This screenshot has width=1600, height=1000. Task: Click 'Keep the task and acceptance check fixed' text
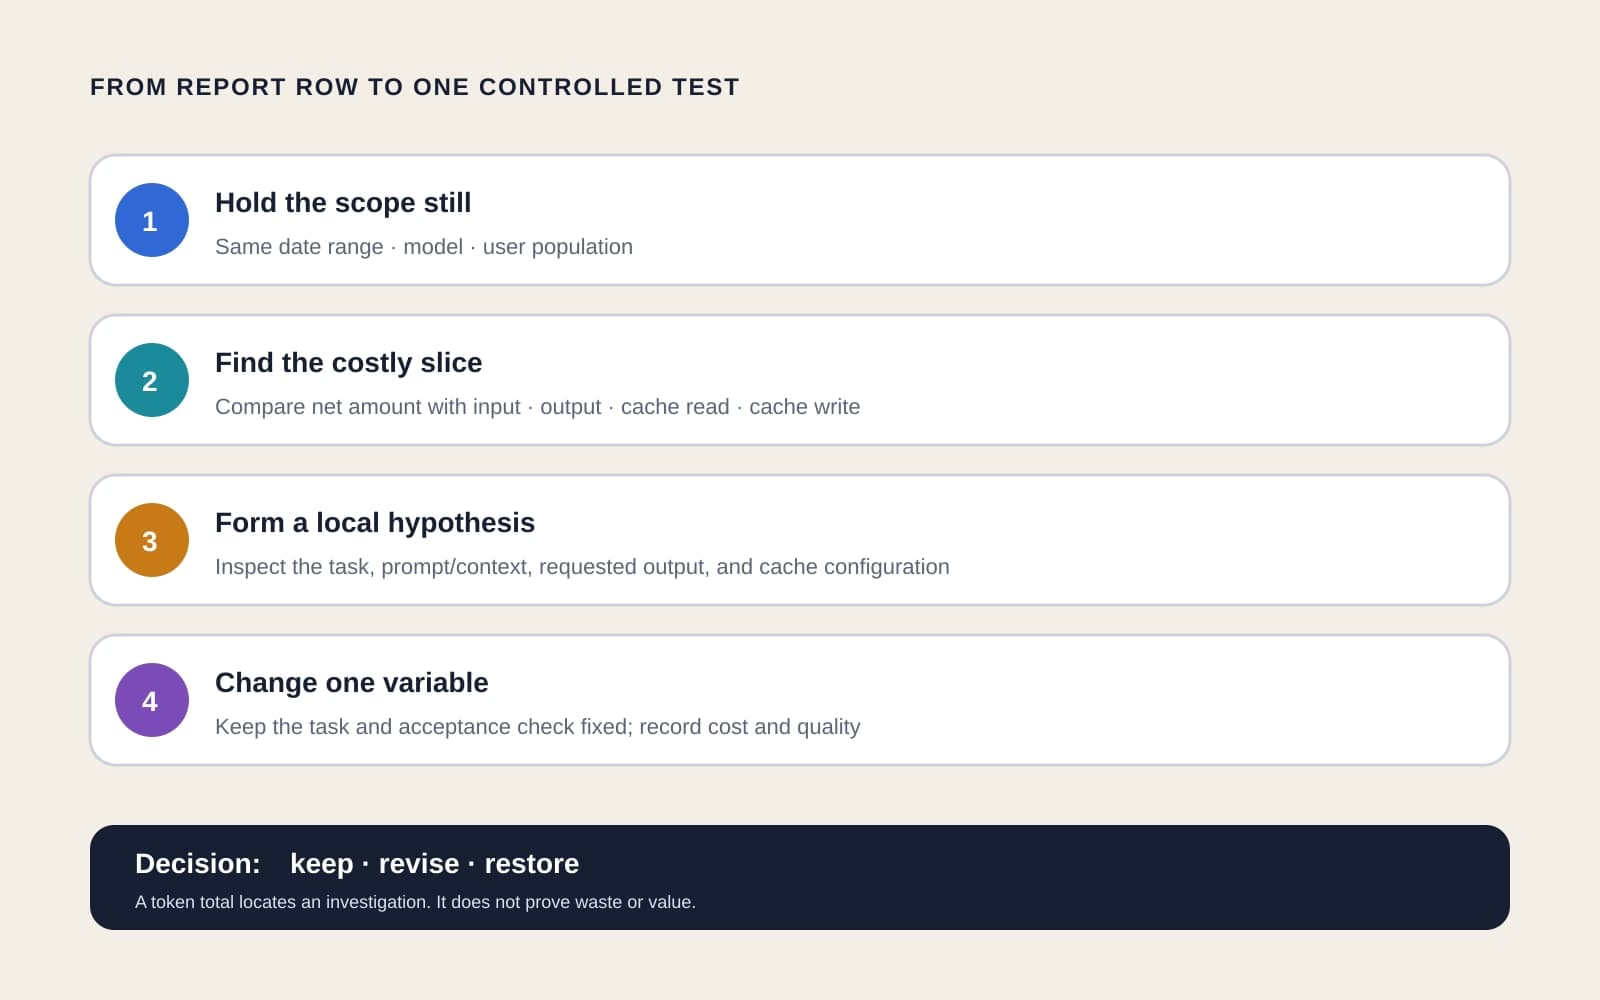(538, 727)
